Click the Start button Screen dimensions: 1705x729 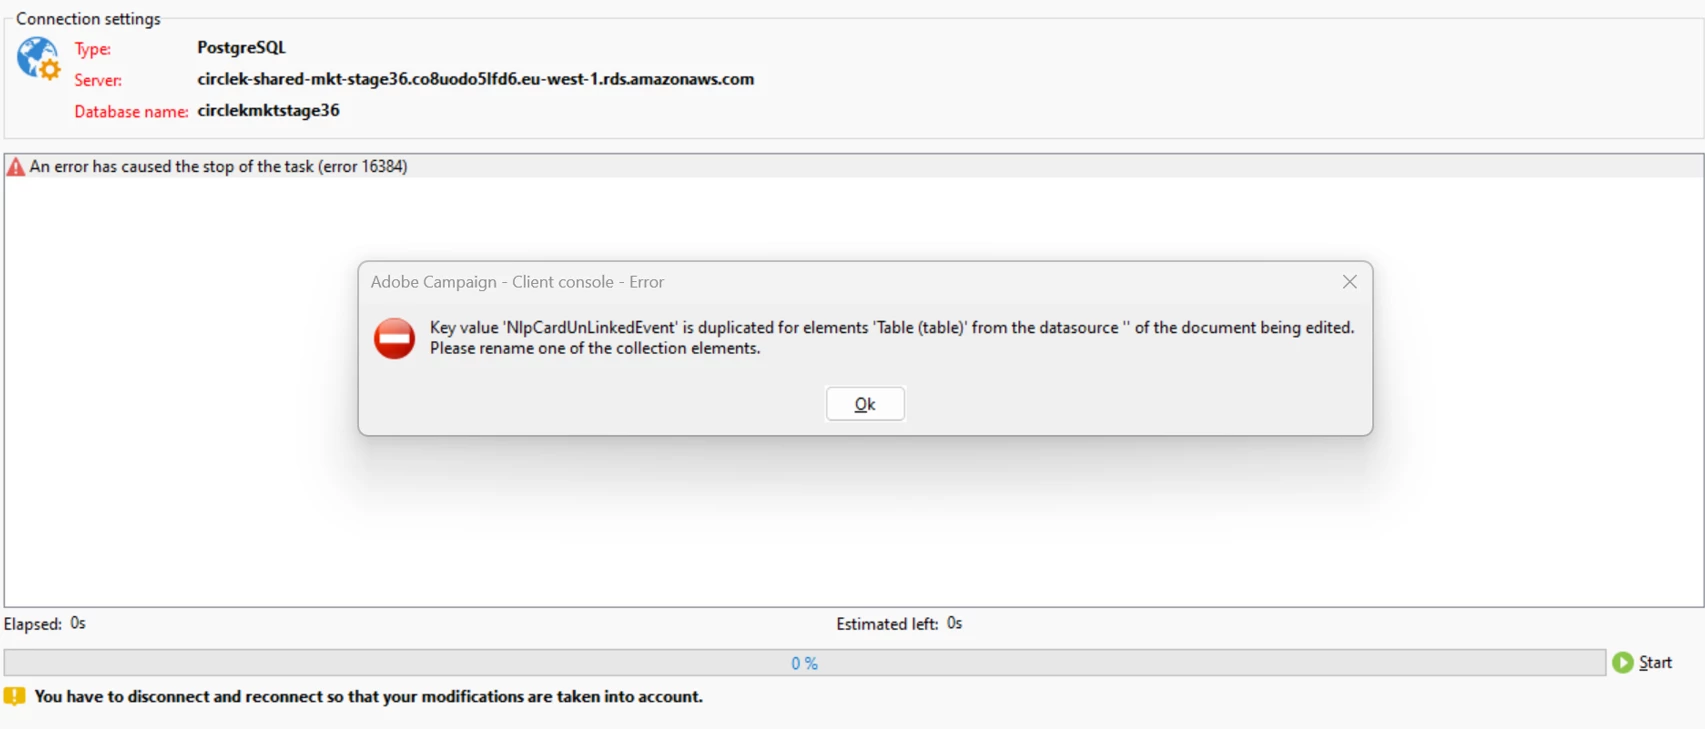coord(1643,662)
